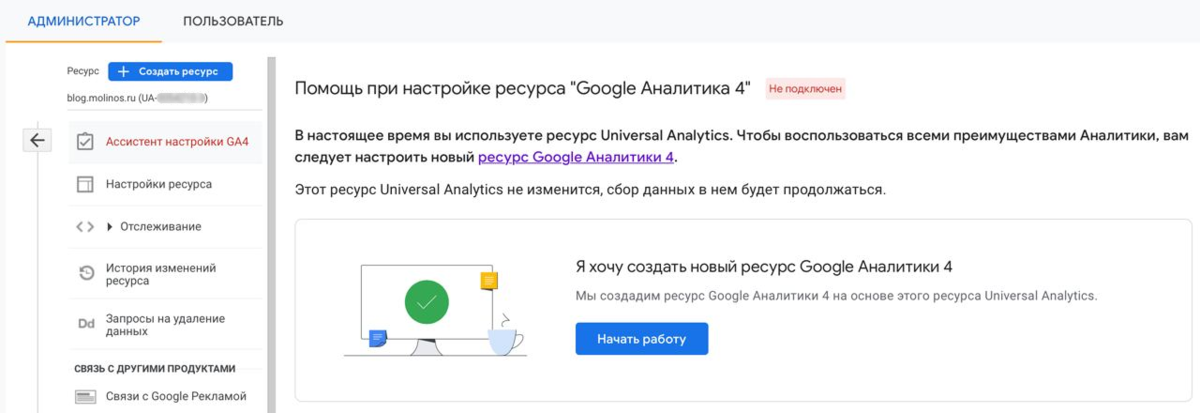Click heading Я хочу создать новый ресурс
The height and width of the screenshot is (413, 1200).
coord(764,267)
